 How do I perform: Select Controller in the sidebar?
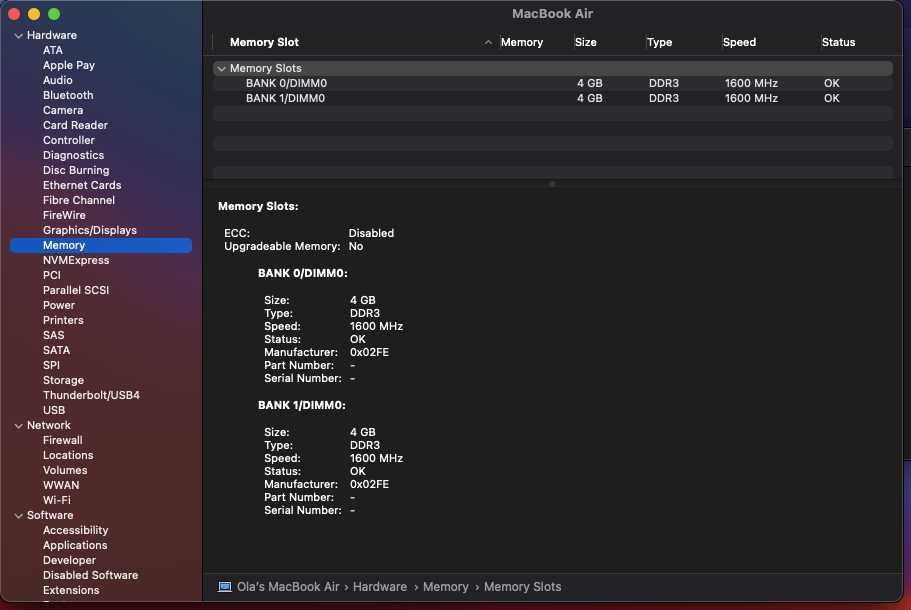69,141
